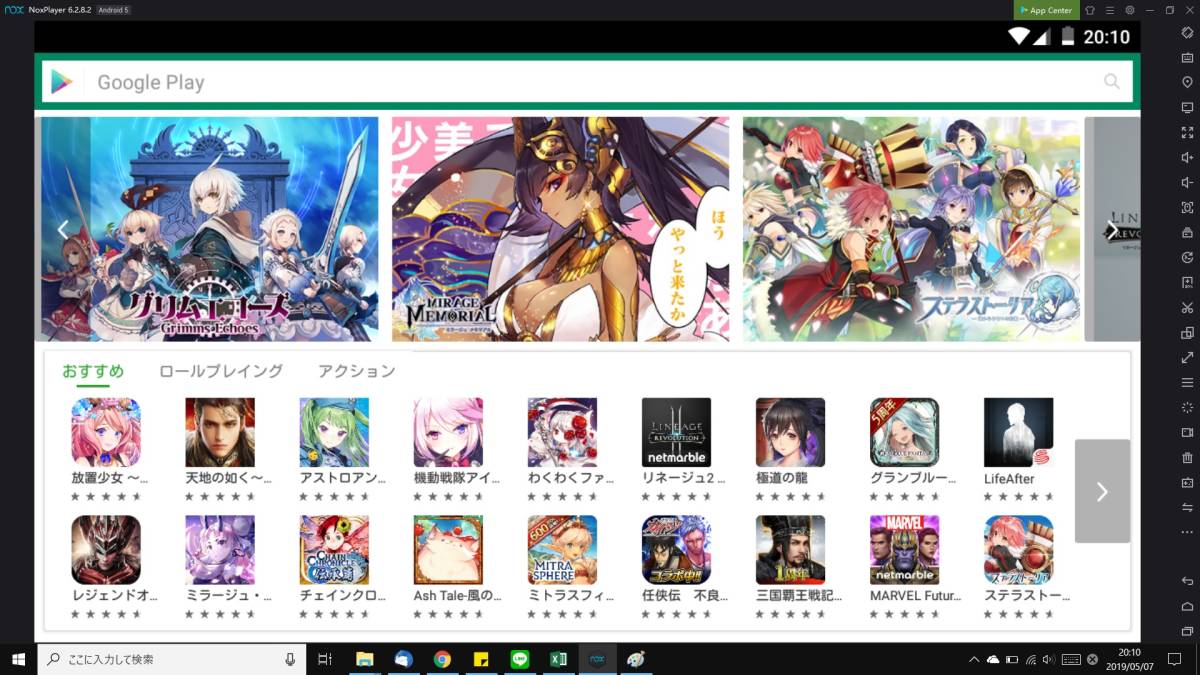Open the Nox title bar hamburger menu
This screenshot has width=1200, height=675.
(1109, 10)
